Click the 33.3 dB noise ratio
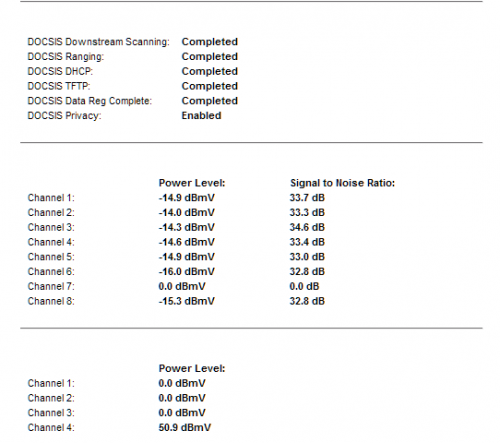Viewport: 500px width, 443px height. coord(307,213)
